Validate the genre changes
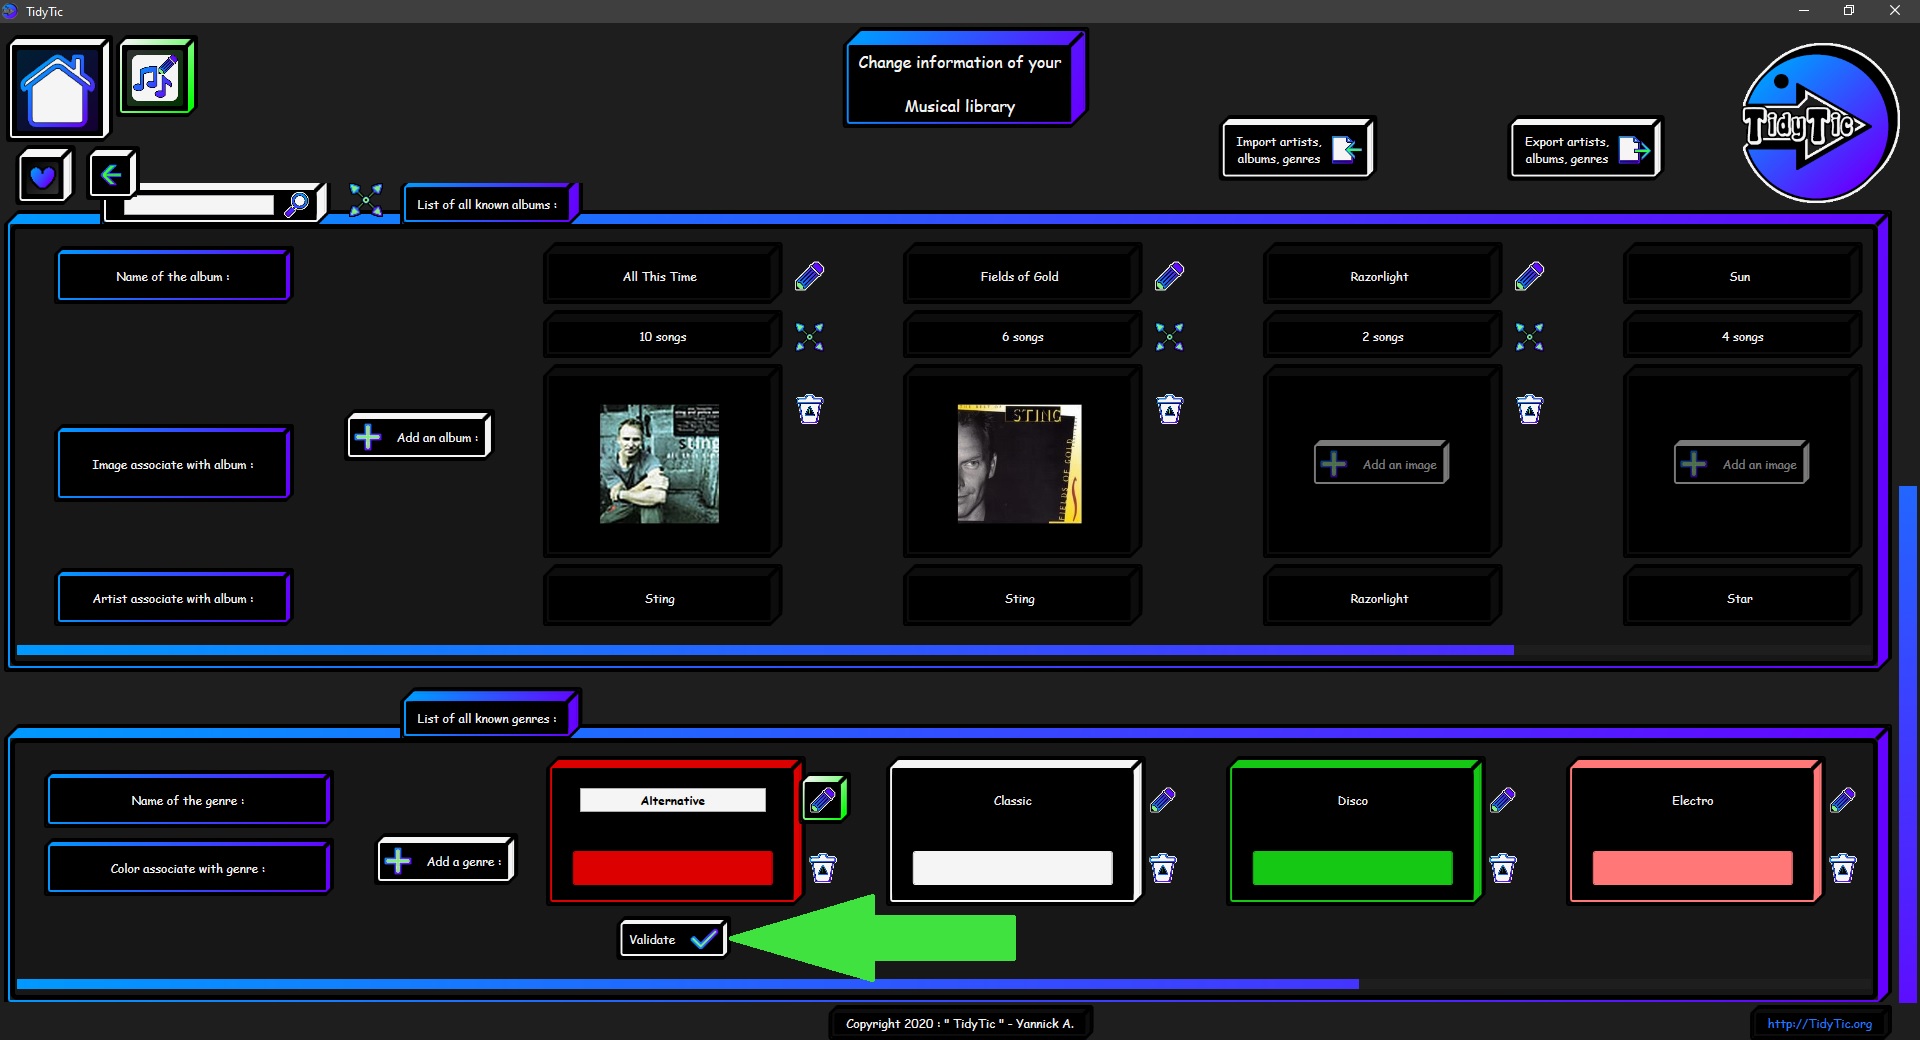Image resolution: width=1920 pixels, height=1040 pixels. click(673, 939)
